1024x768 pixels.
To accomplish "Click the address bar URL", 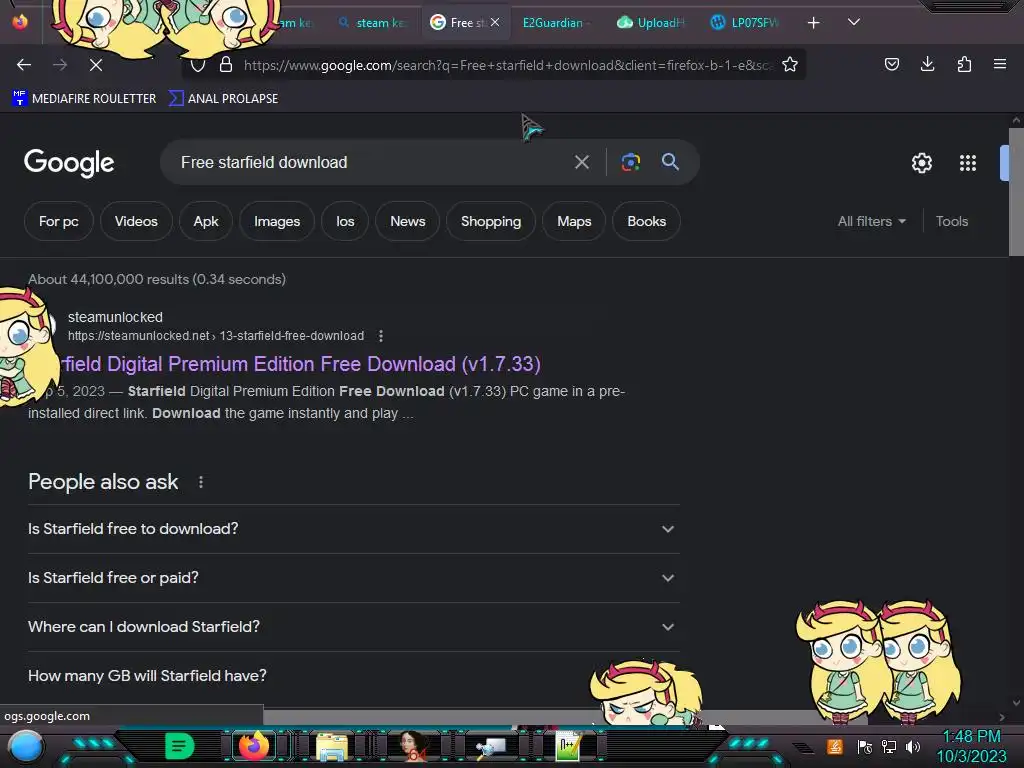I will point(508,65).
